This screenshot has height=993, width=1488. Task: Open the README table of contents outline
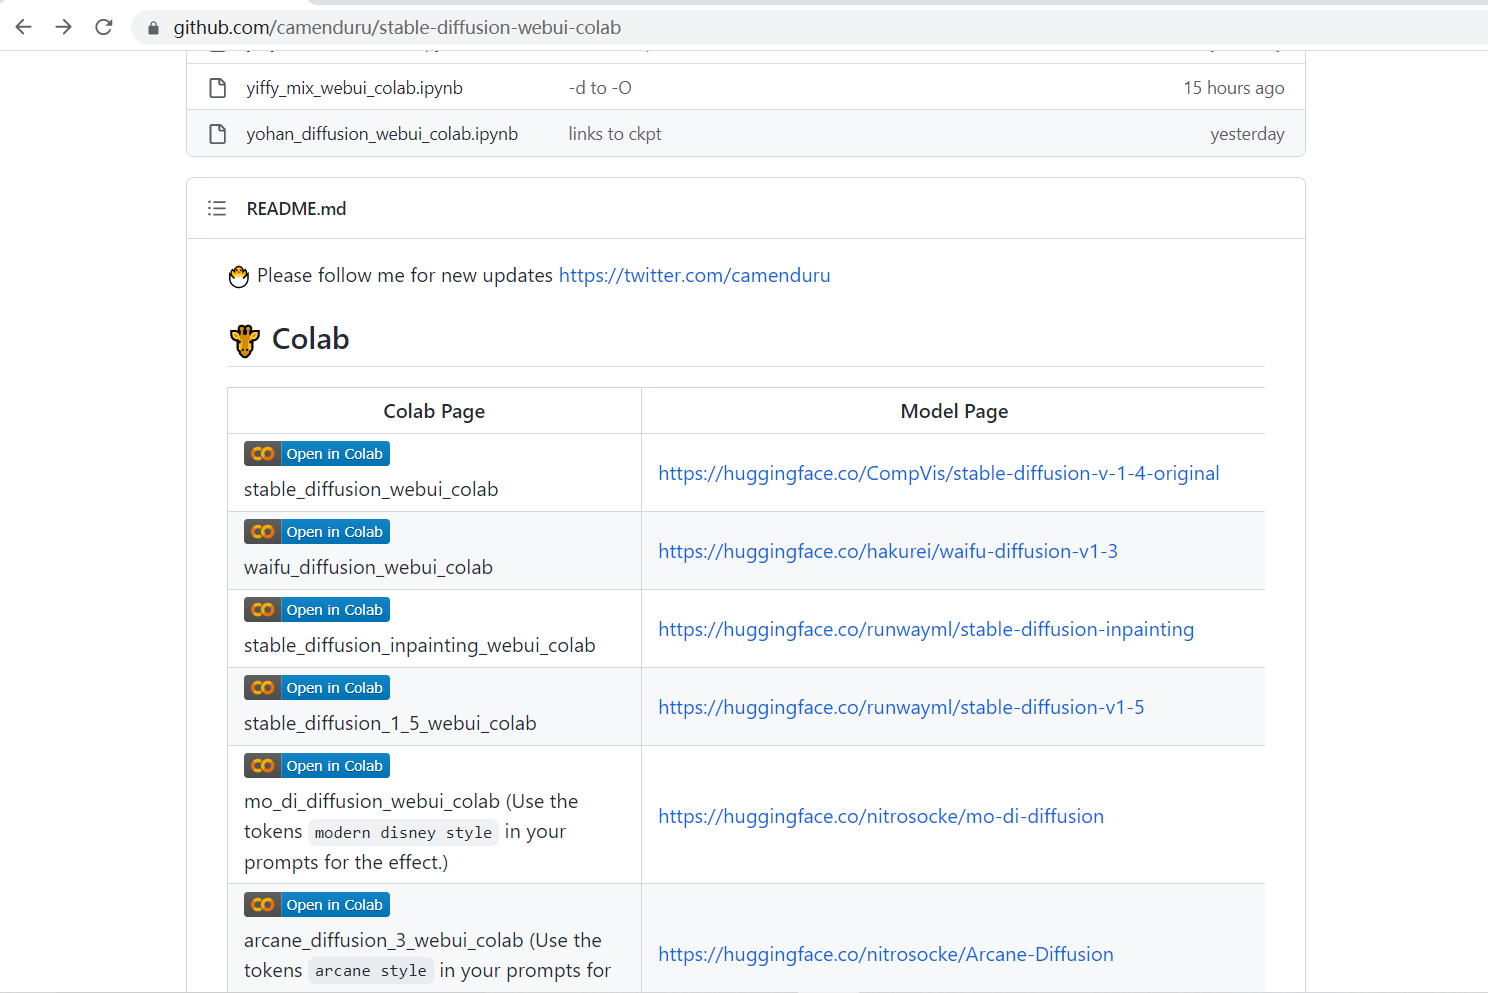point(217,208)
